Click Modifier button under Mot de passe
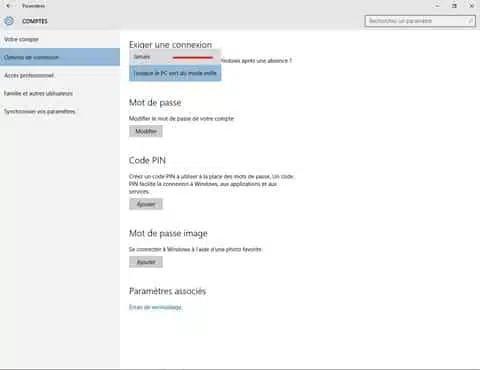 tap(146, 131)
